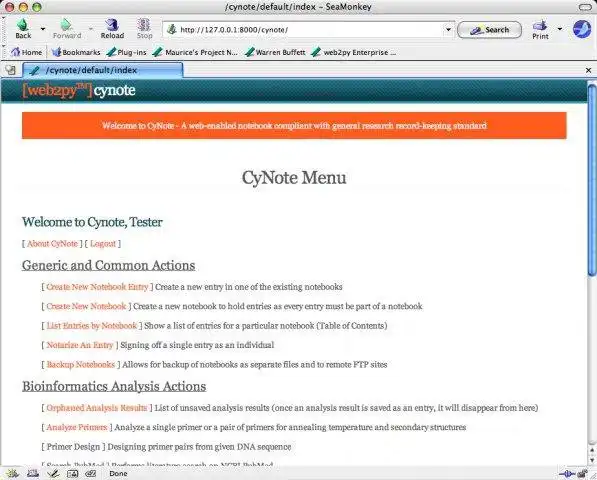Open Composer icon in status bar
597x480 pixels.
point(53,474)
